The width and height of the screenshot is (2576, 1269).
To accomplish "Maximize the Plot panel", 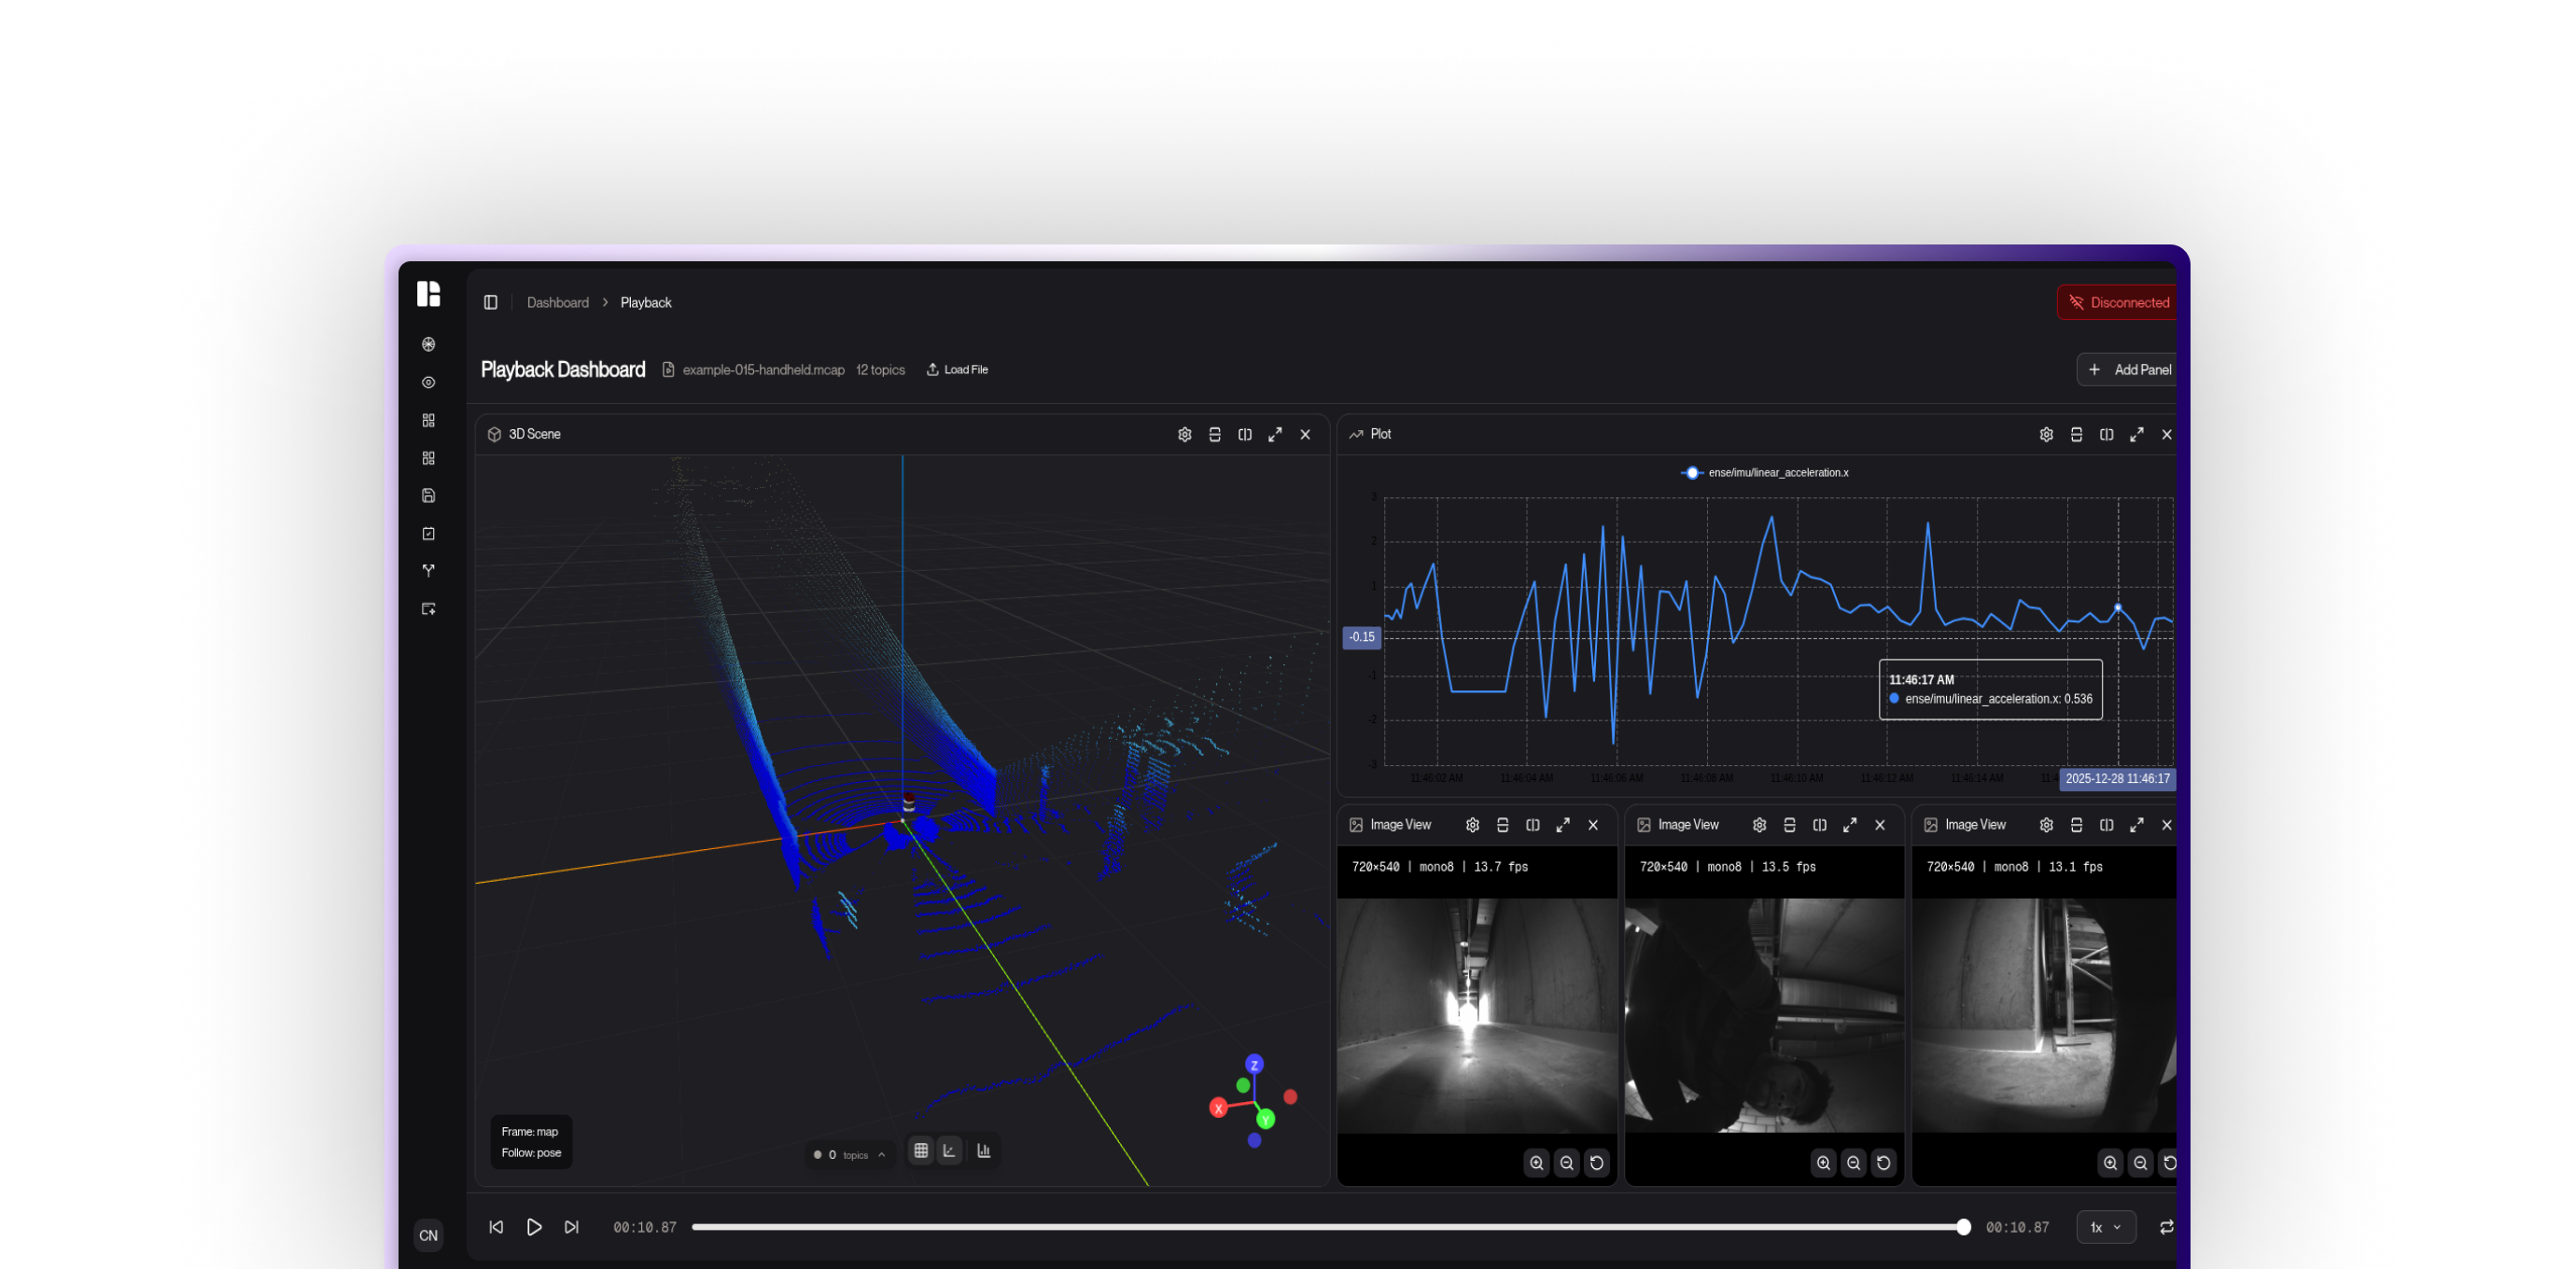I will pos(2136,435).
